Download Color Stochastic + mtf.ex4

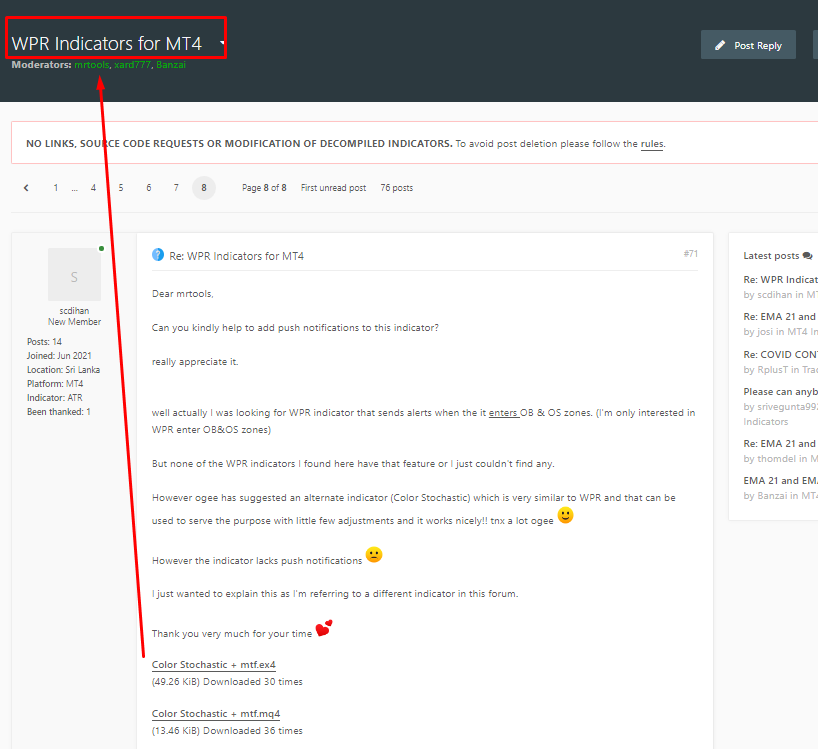(213, 665)
